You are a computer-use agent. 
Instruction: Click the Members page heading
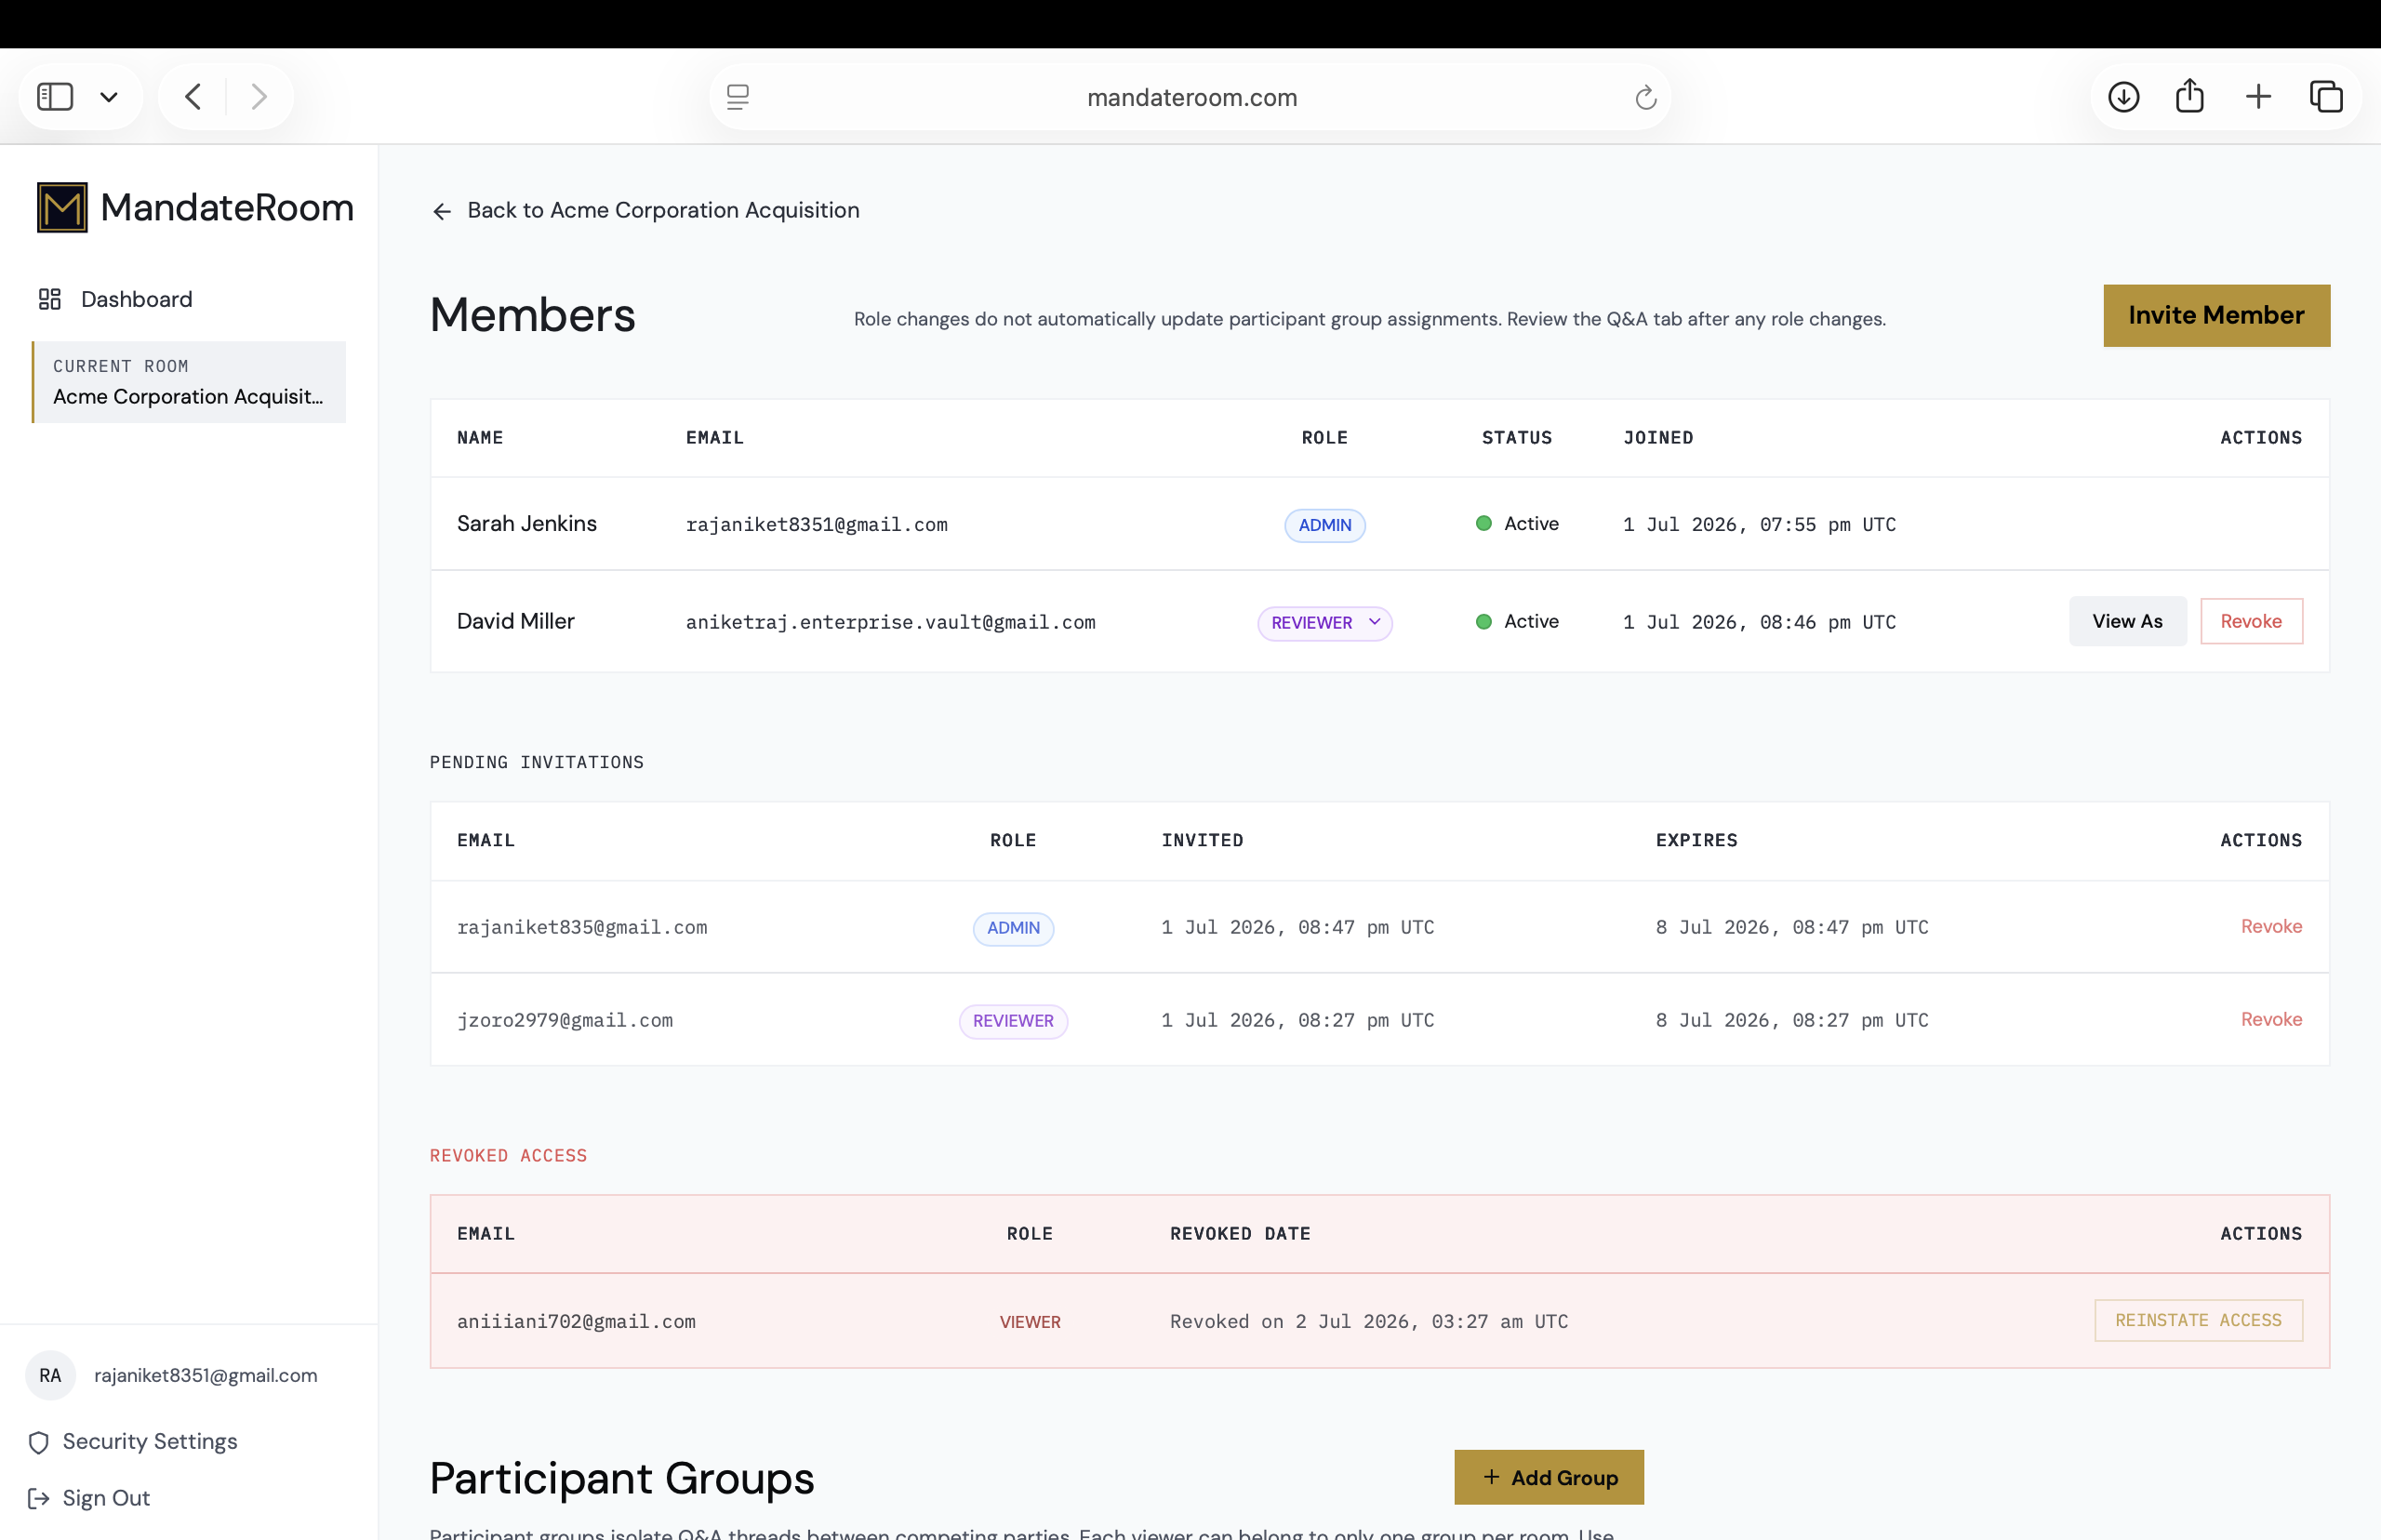coord(533,315)
